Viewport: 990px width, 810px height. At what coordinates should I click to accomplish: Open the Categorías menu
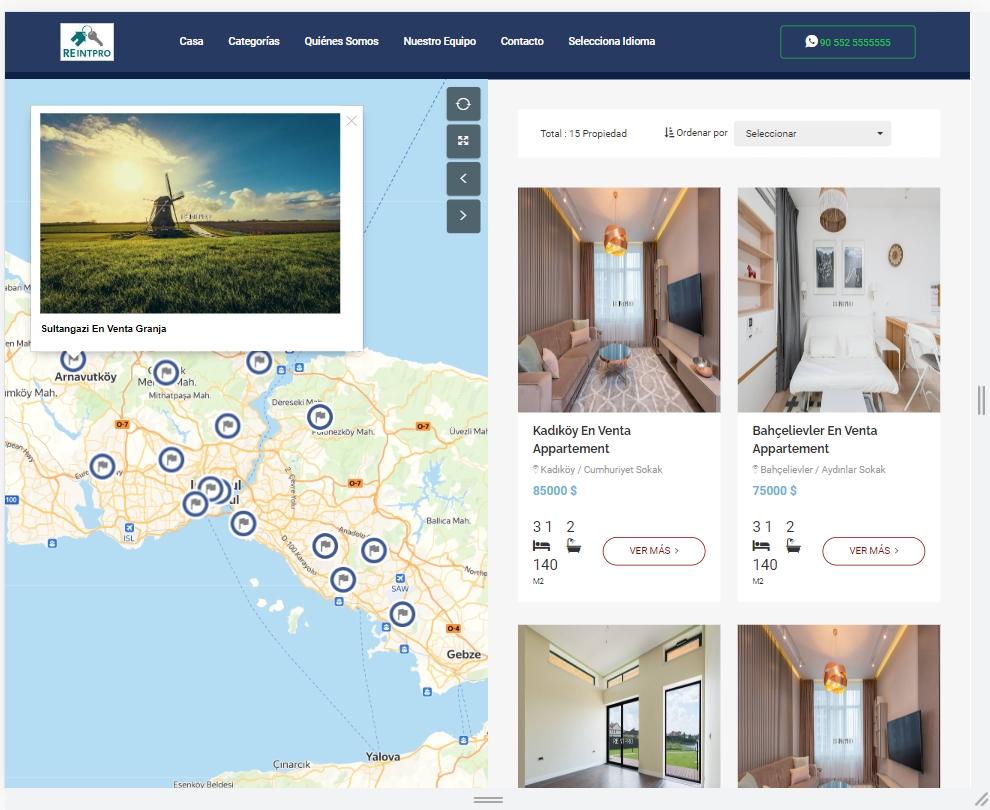254,41
